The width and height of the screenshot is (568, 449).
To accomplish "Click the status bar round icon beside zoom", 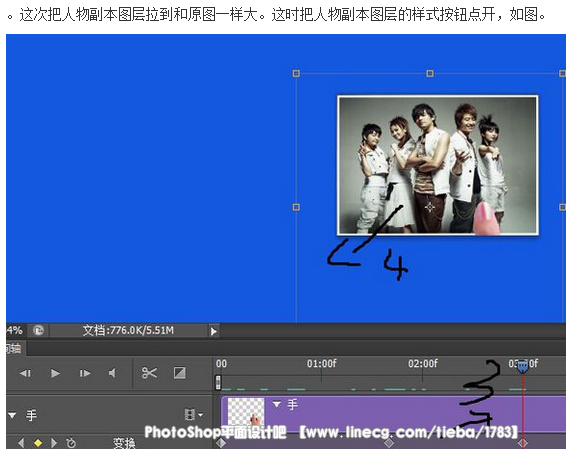I will [x=38, y=330].
